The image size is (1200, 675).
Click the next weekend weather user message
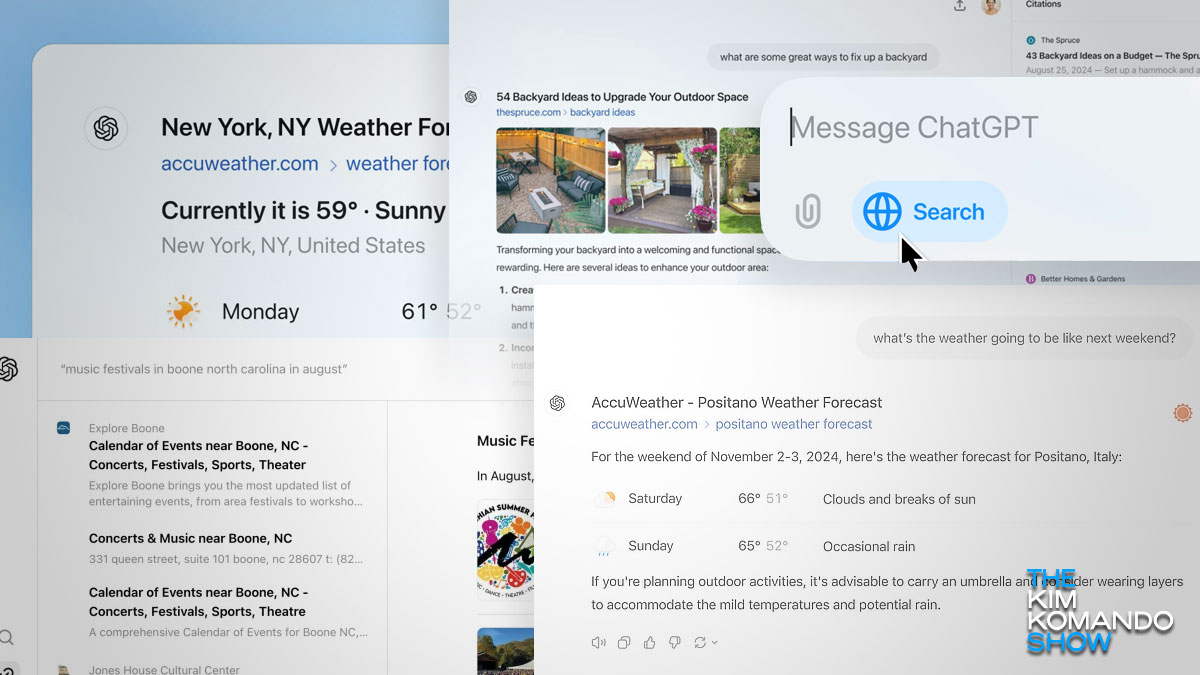(1024, 338)
